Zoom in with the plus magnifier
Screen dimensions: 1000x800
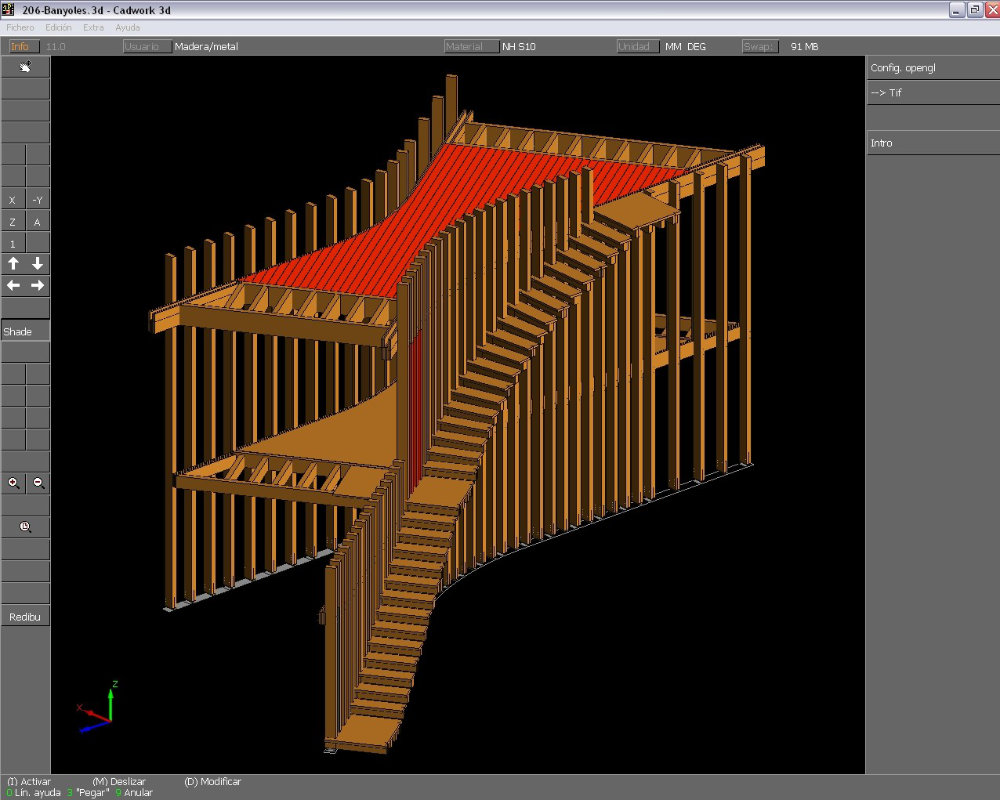13,483
